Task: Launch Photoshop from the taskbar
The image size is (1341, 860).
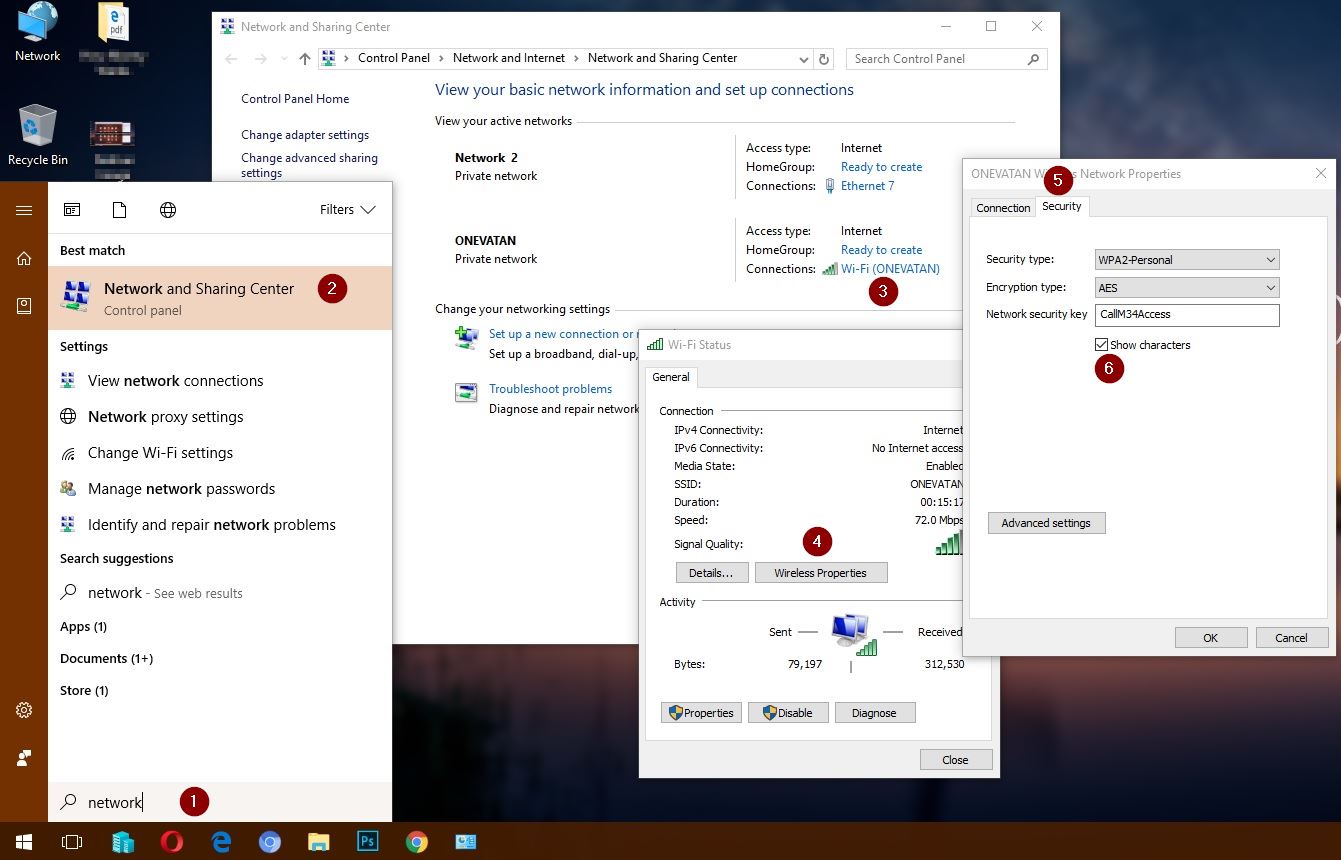Action: (367, 842)
